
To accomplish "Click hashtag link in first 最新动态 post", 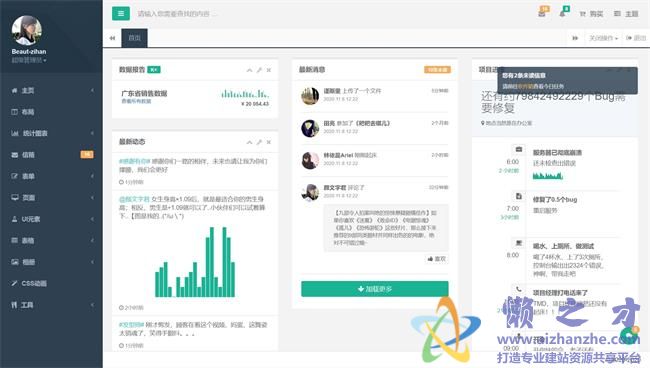I will pos(134,161).
